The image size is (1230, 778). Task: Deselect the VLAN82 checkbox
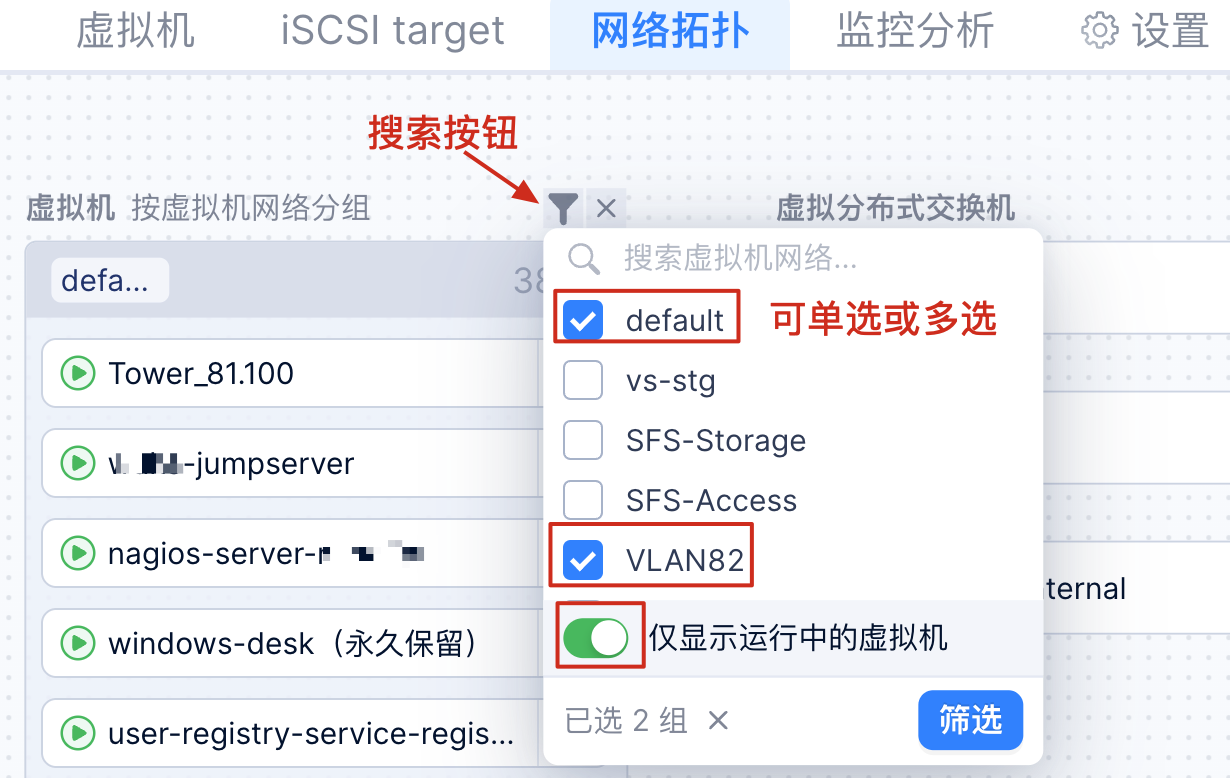pyautogui.click(x=584, y=560)
